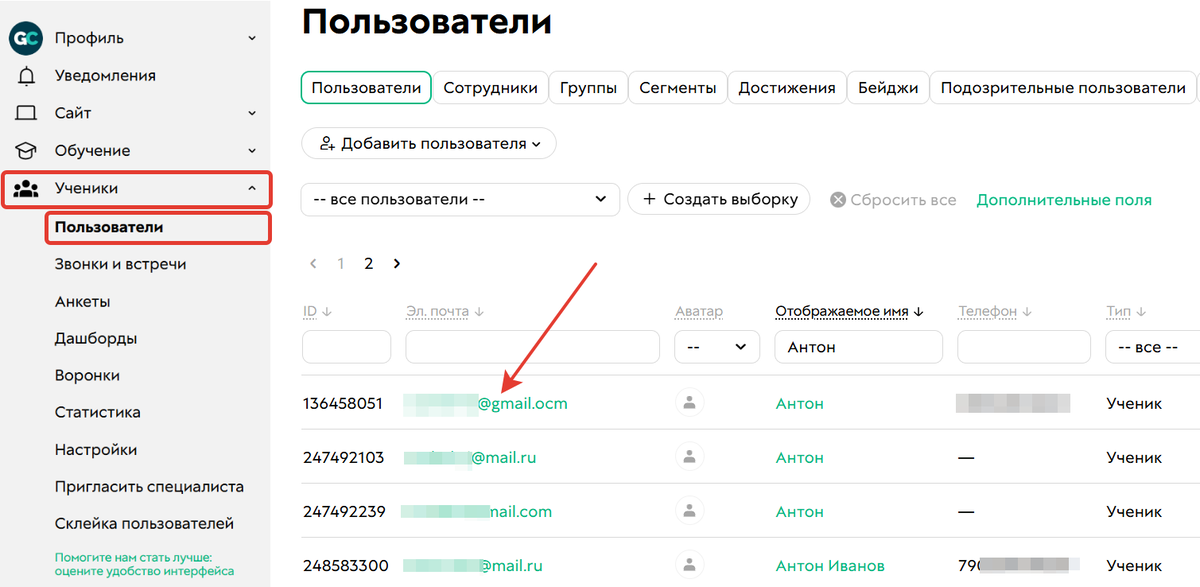The width and height of the screenshot is (1200, 587).
Task: Click the Отображаемое имя filter field containing 'Антон'
Action: (858, 346)
